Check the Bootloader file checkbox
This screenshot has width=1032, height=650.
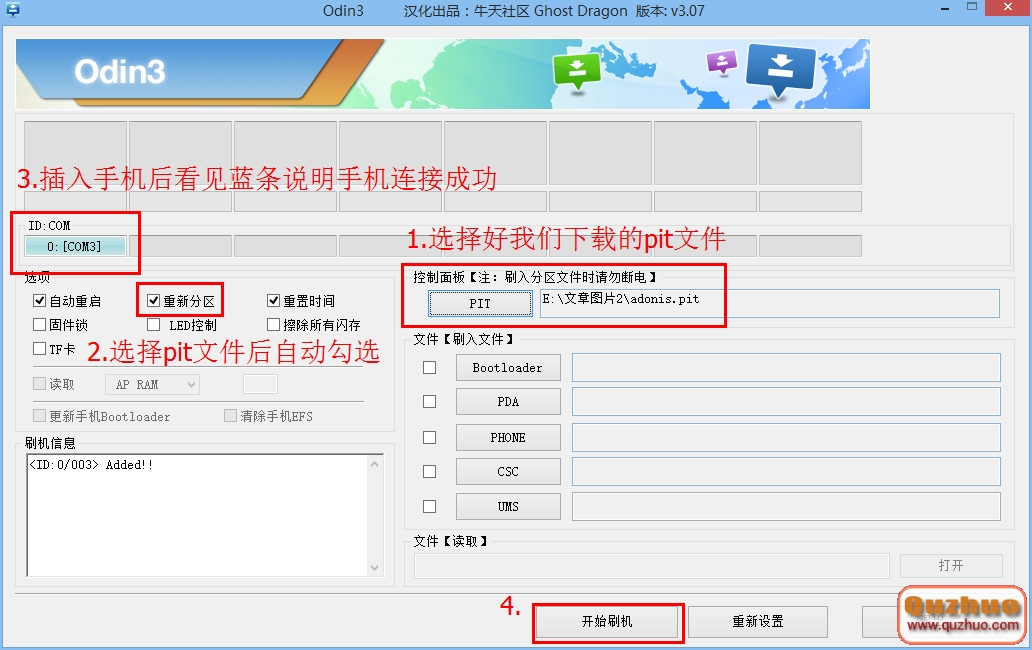429,367
